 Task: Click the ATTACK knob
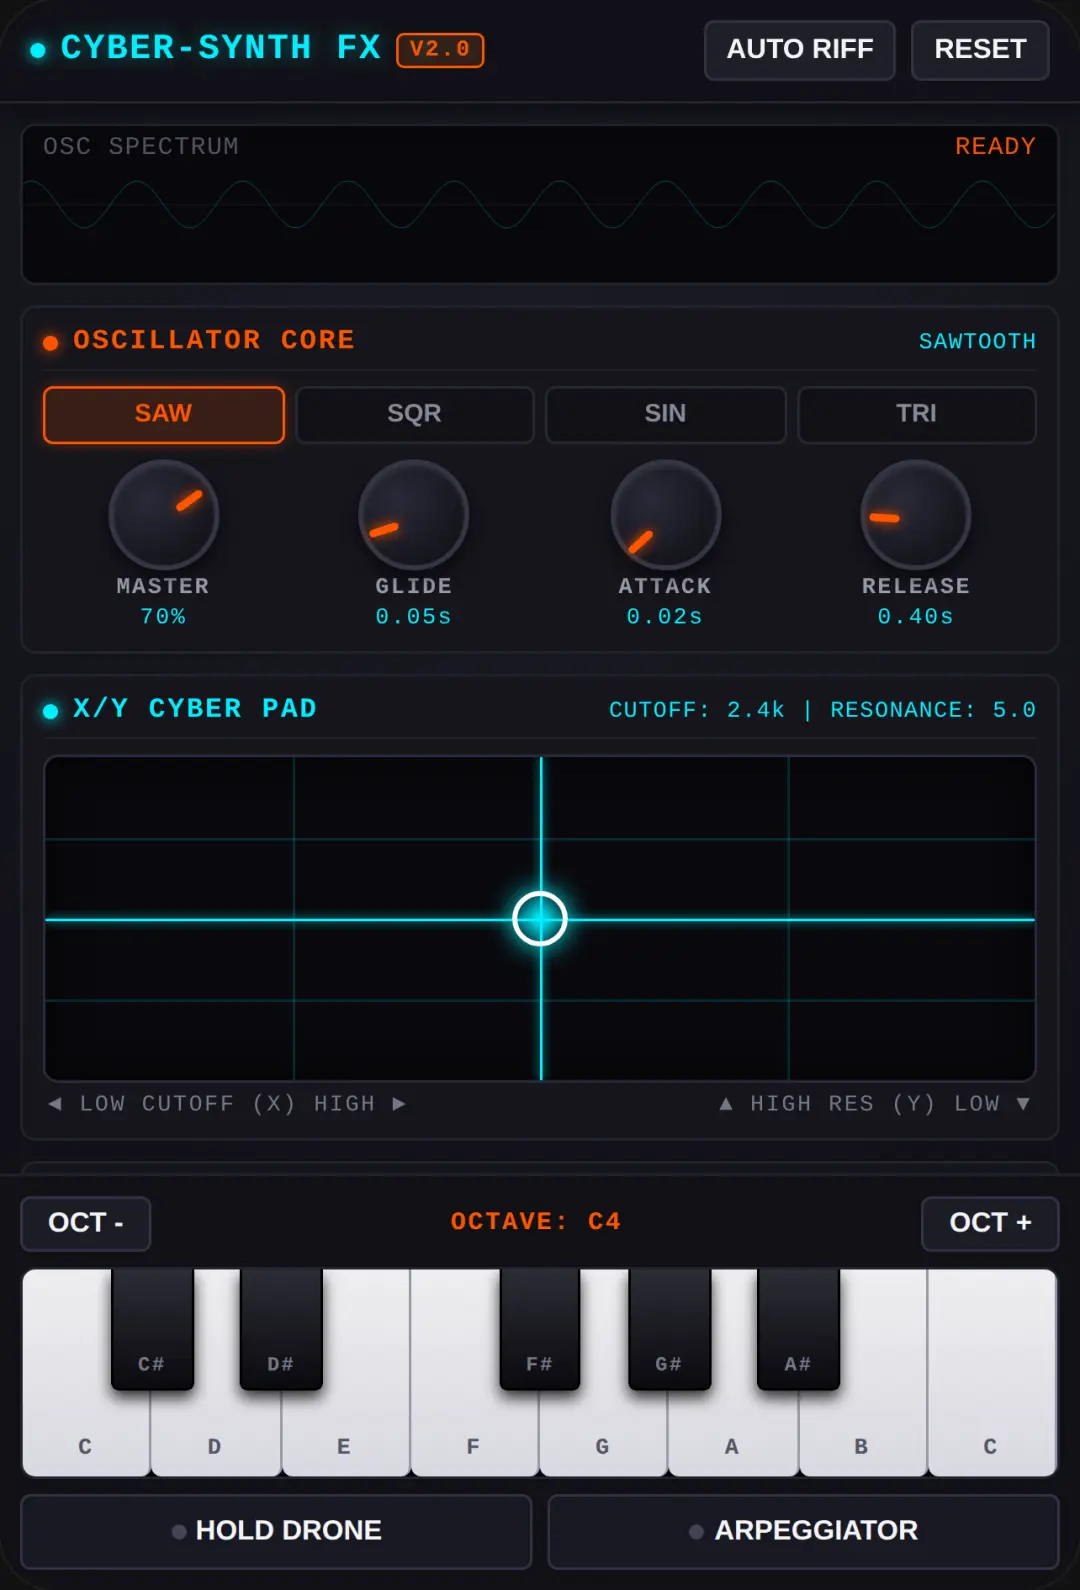point(665,514)
